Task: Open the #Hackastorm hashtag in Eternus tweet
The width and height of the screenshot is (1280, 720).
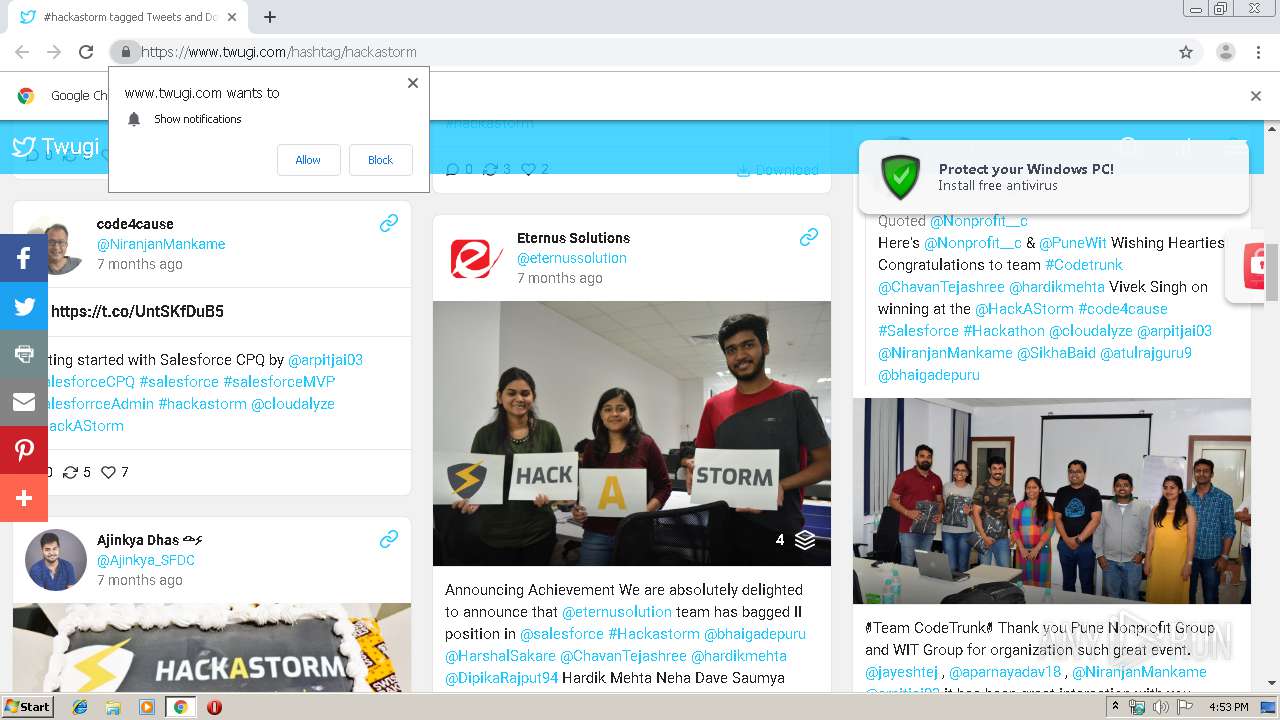Action: click(x=654, y=634)
